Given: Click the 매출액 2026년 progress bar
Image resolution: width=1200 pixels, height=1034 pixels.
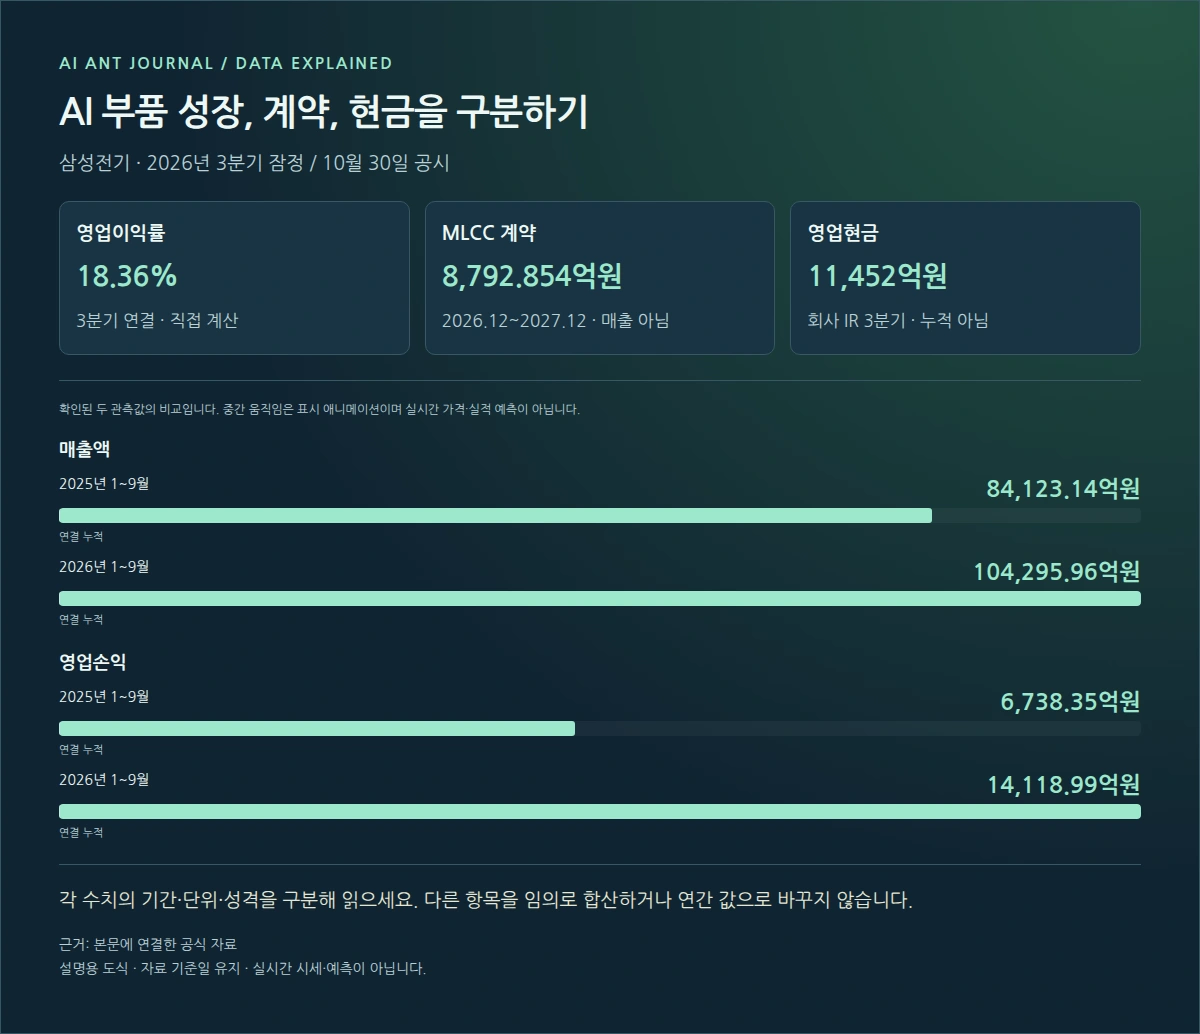Looking at the screenshot, I should pyautogui.click(x=600, y=598).
